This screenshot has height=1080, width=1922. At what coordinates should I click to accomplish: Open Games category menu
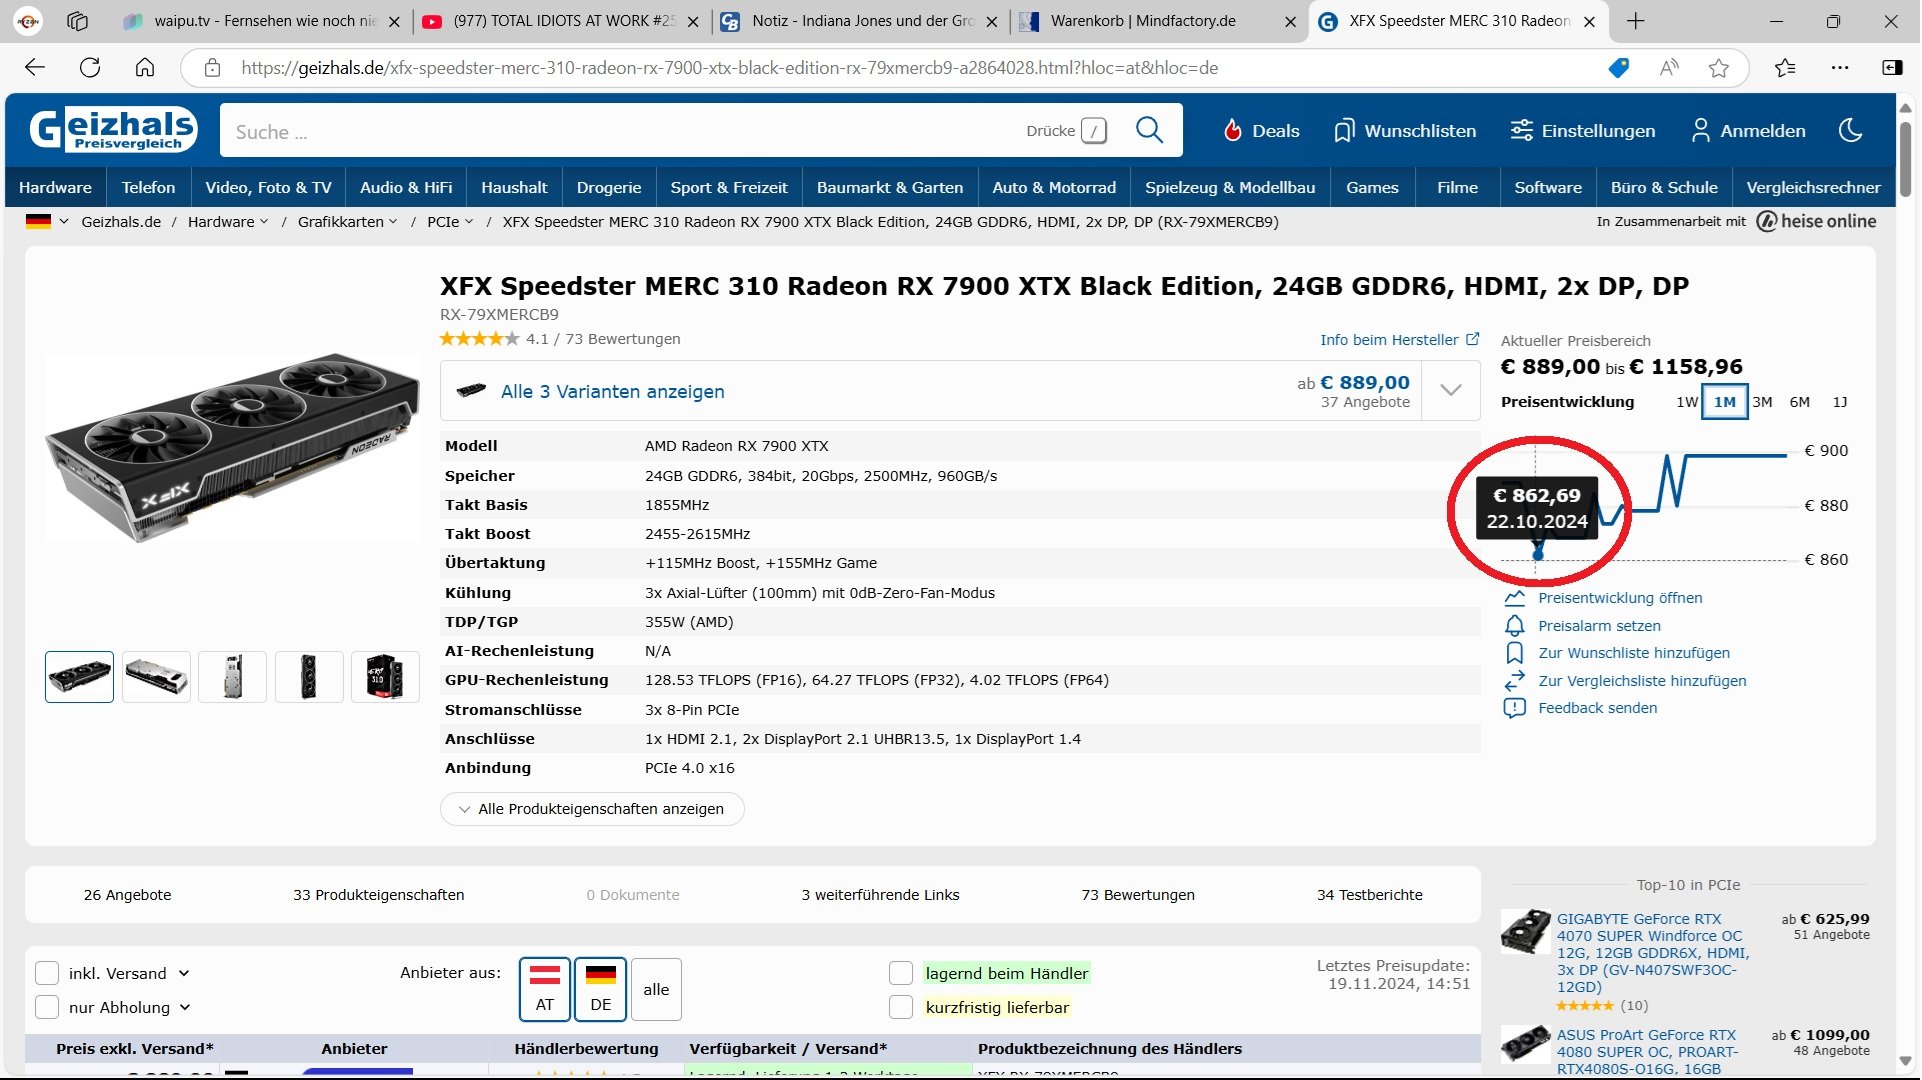pos(1371,187)
